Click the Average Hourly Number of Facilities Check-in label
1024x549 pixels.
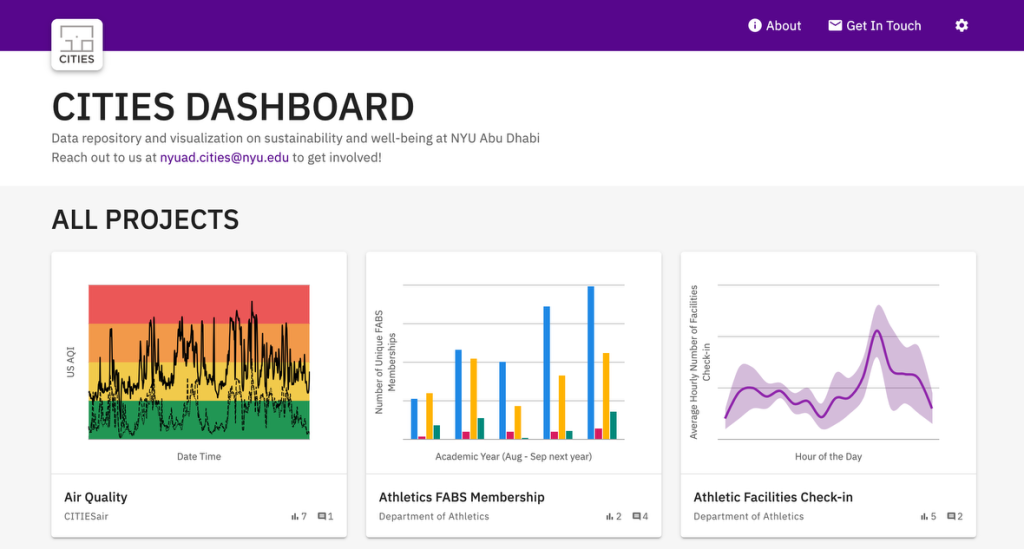(700, 362)
